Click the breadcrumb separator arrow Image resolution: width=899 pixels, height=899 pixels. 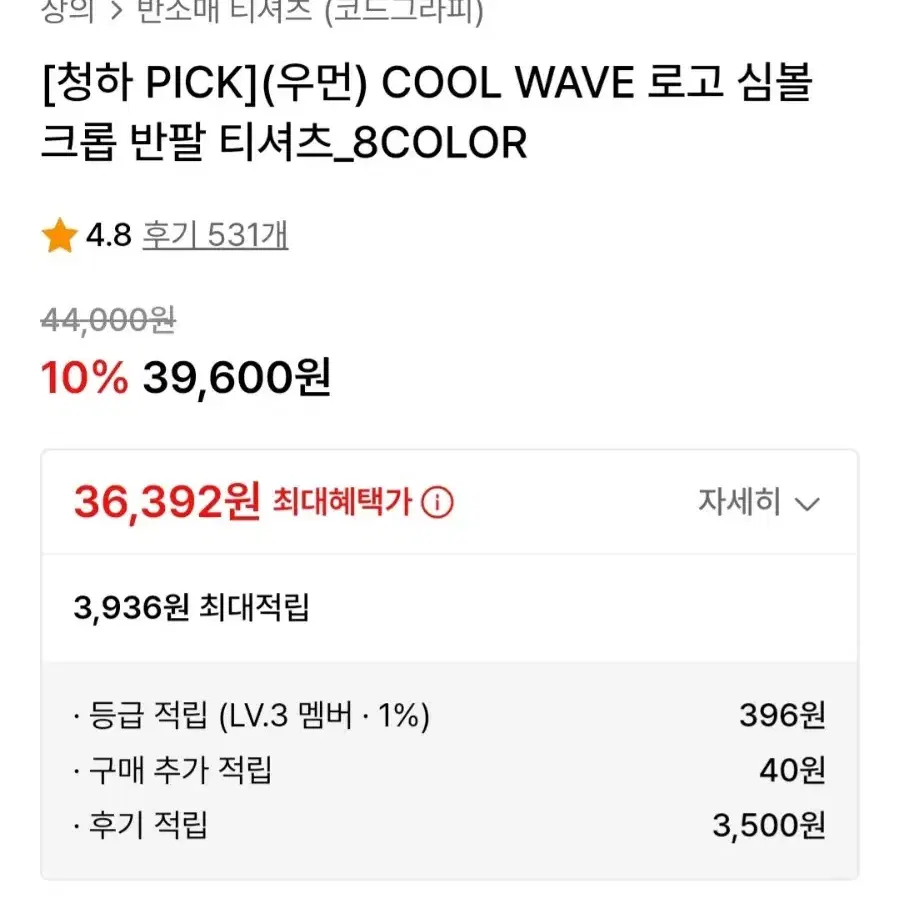pyautogui.click(x=116, y=11)
